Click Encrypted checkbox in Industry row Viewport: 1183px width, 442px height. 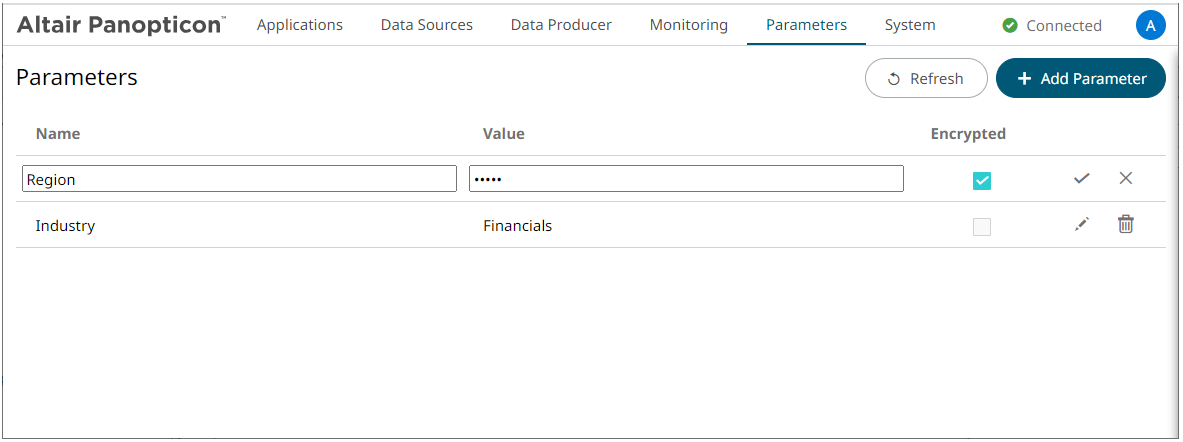pos(982,226)
